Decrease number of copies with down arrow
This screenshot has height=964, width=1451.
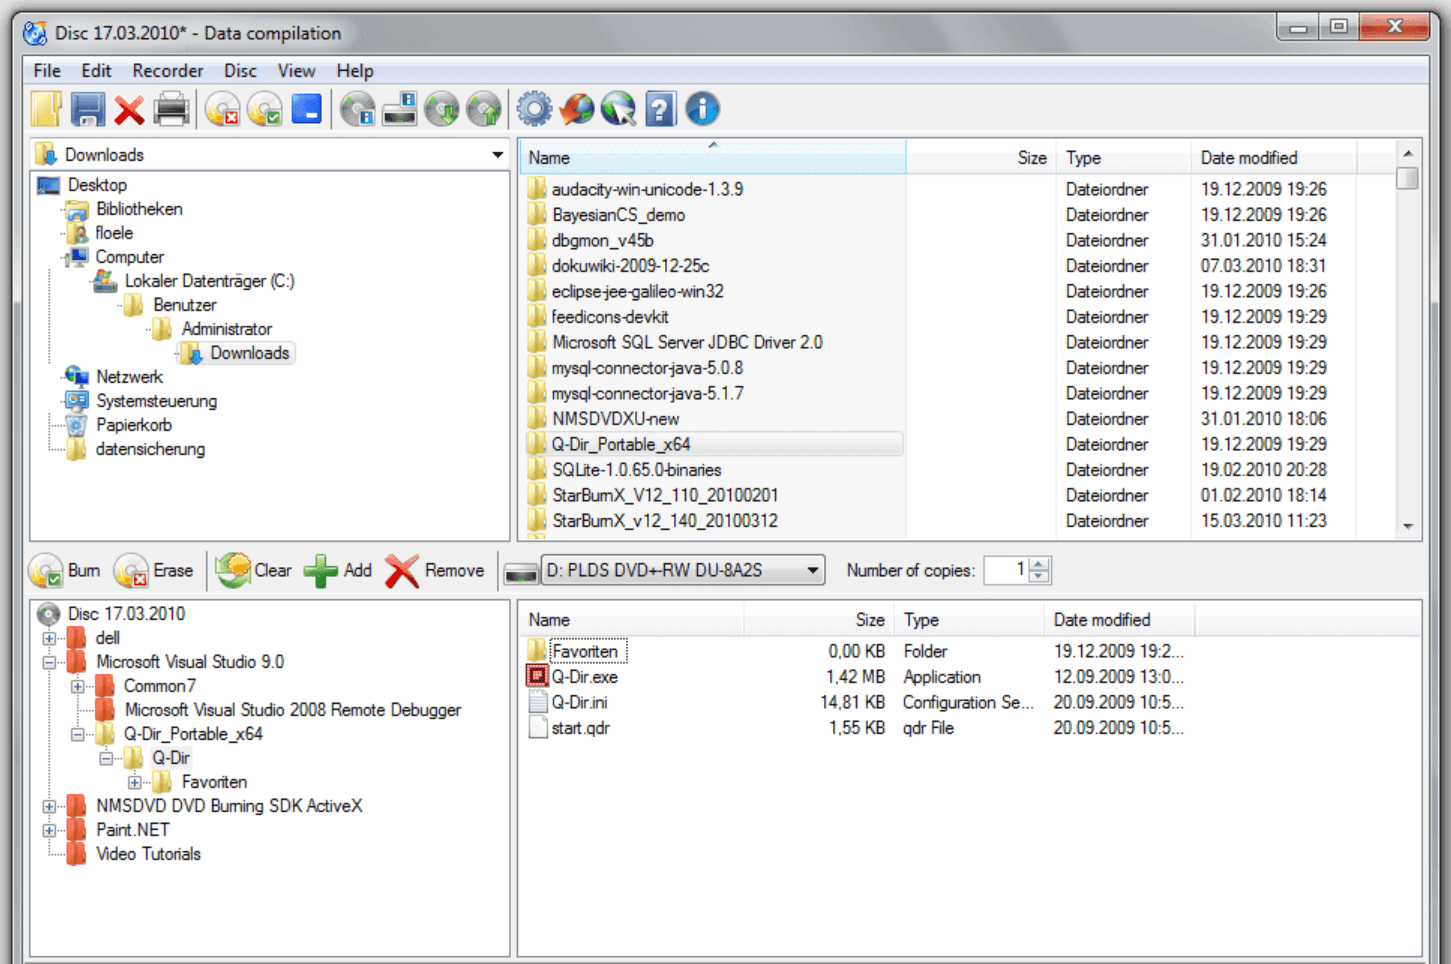tap(1039, 577)
